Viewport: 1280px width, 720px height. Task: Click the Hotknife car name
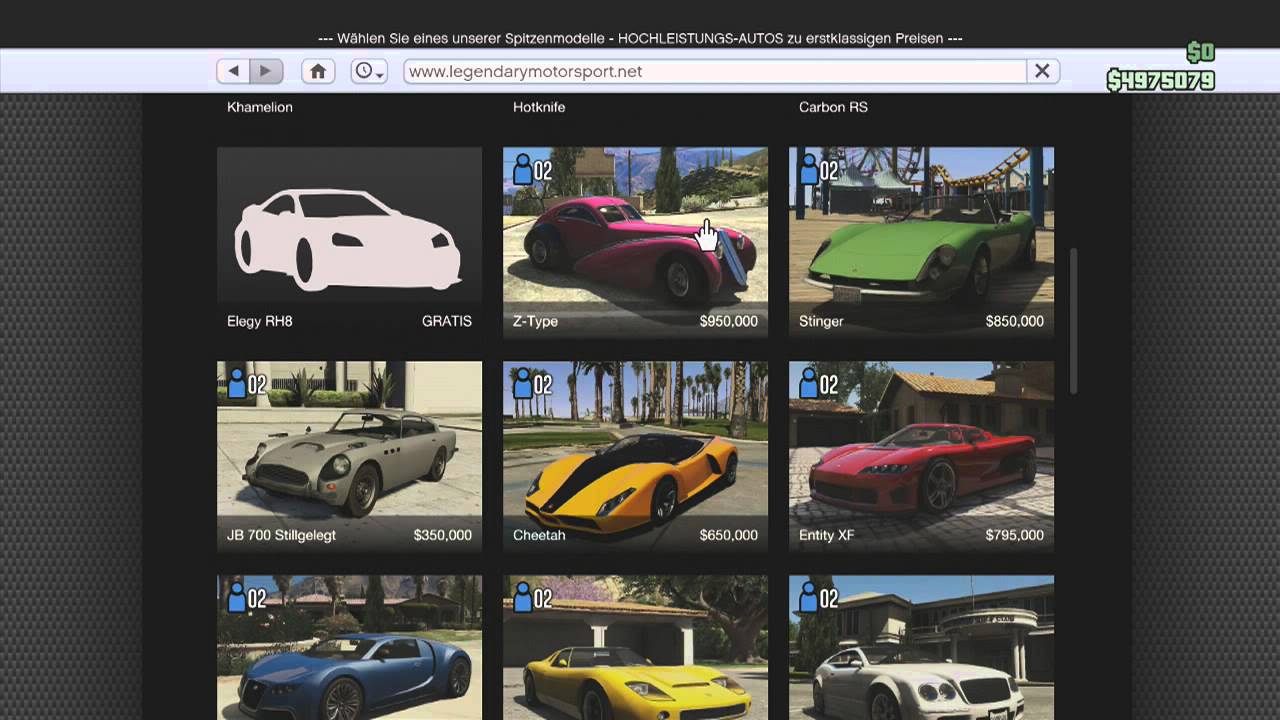click(x=539, y=107)
